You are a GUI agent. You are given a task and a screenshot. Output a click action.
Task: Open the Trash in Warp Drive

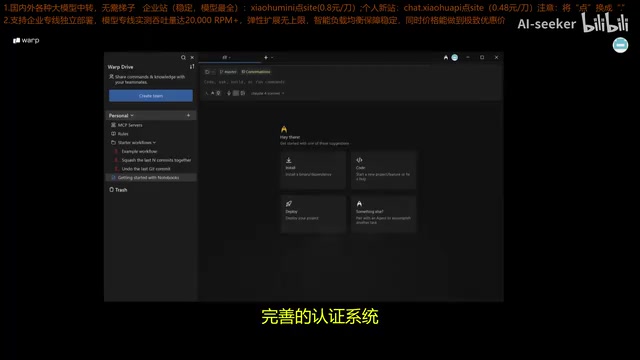pos(118,190)
